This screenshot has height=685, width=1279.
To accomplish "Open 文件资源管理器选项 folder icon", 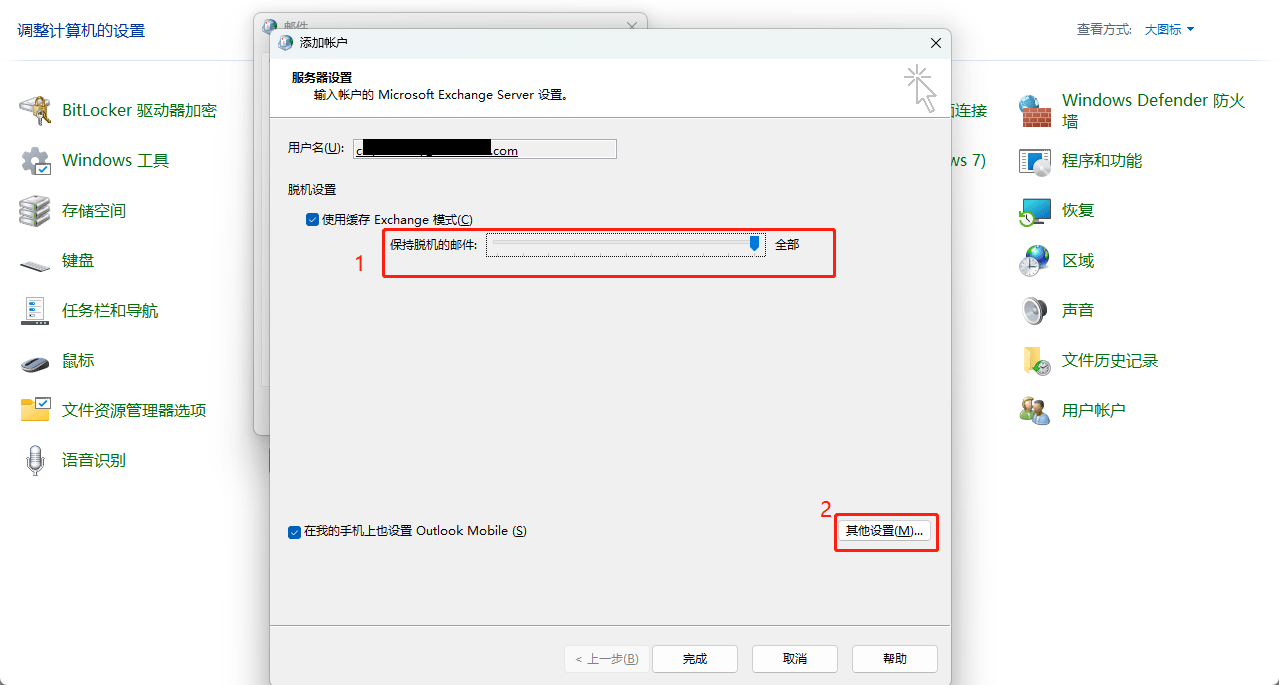I will point(35,410).
